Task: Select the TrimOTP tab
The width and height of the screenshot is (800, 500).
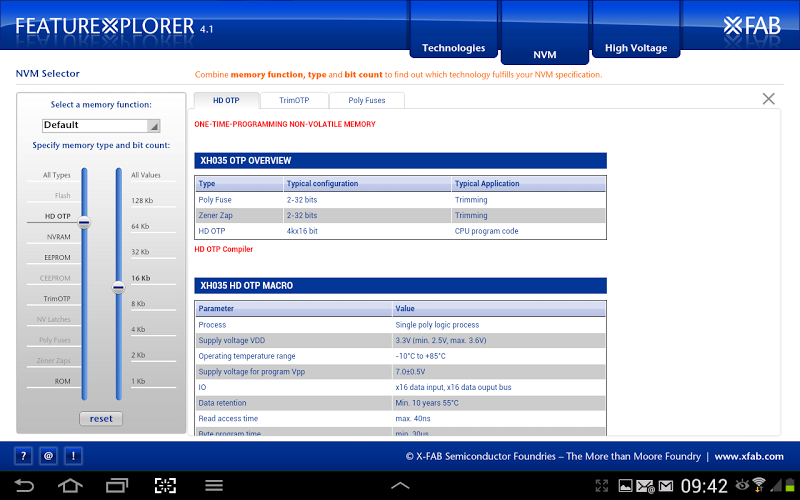Action: click(x=294, y=101)
